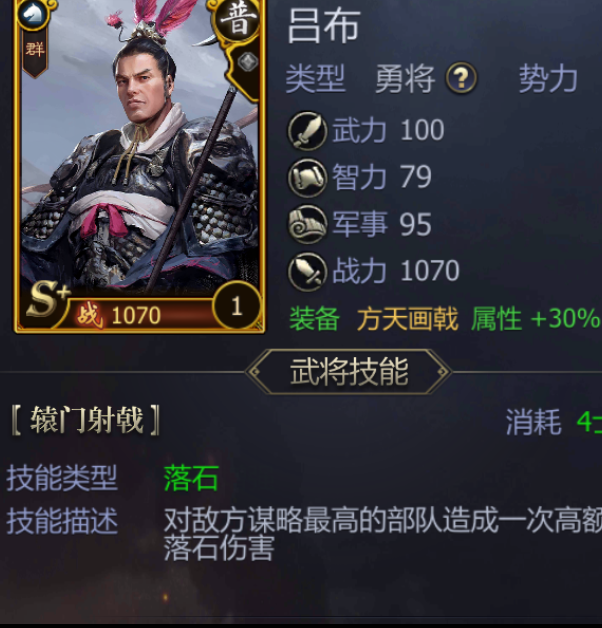602x628 pixels.
Task: Click the 属性 +30% bonus text
Action: (536, 319)
